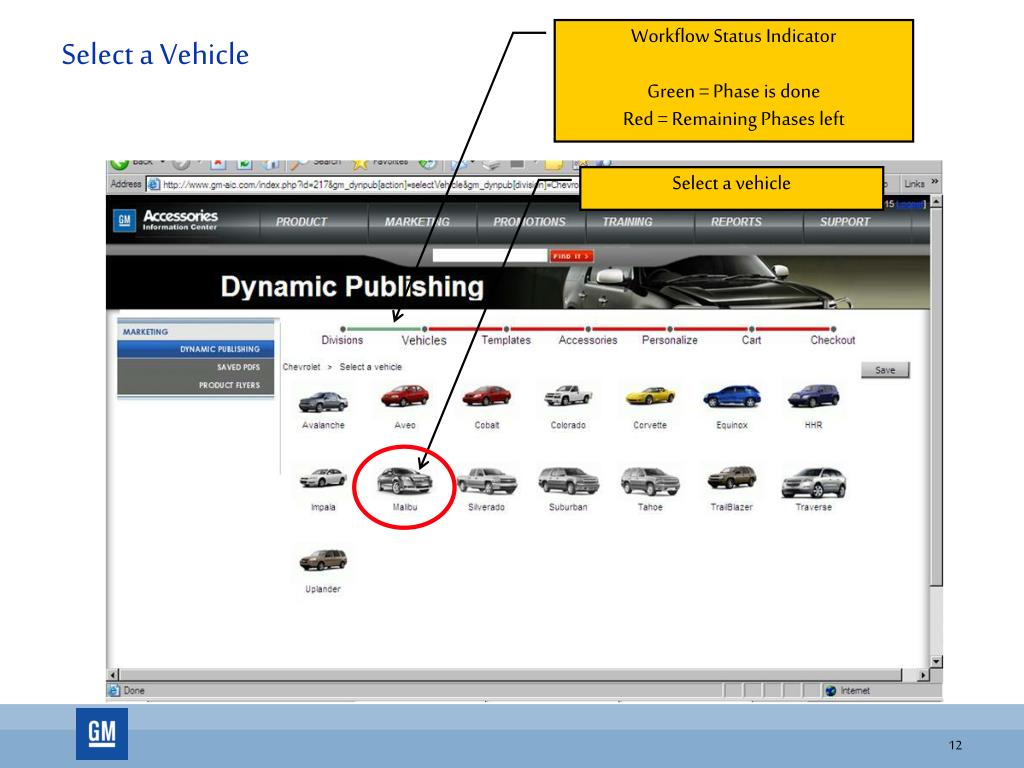
Task: Click the Search magnifier in browser toolbar
Action: coord(299,164)
